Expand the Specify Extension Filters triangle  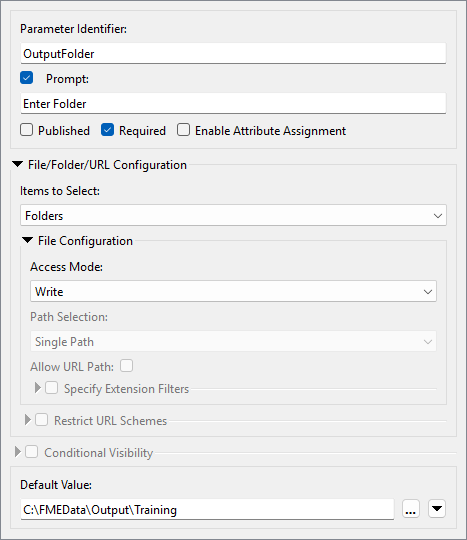point(38,388)
